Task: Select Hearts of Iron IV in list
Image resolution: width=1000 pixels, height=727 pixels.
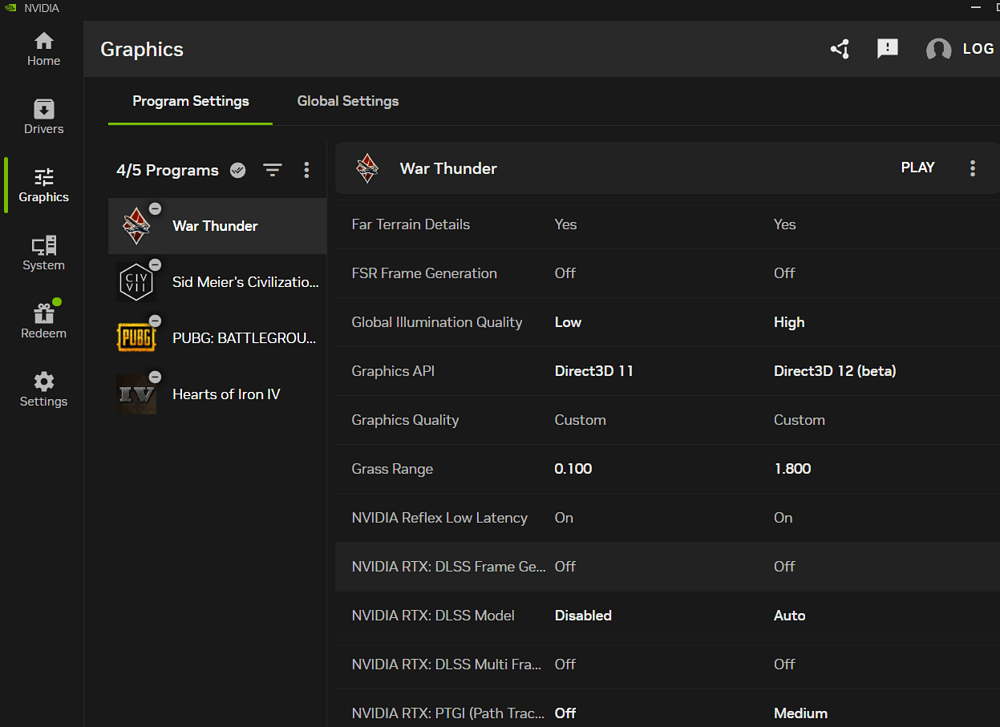Action: pyautogui.click(x=217, y=394)
